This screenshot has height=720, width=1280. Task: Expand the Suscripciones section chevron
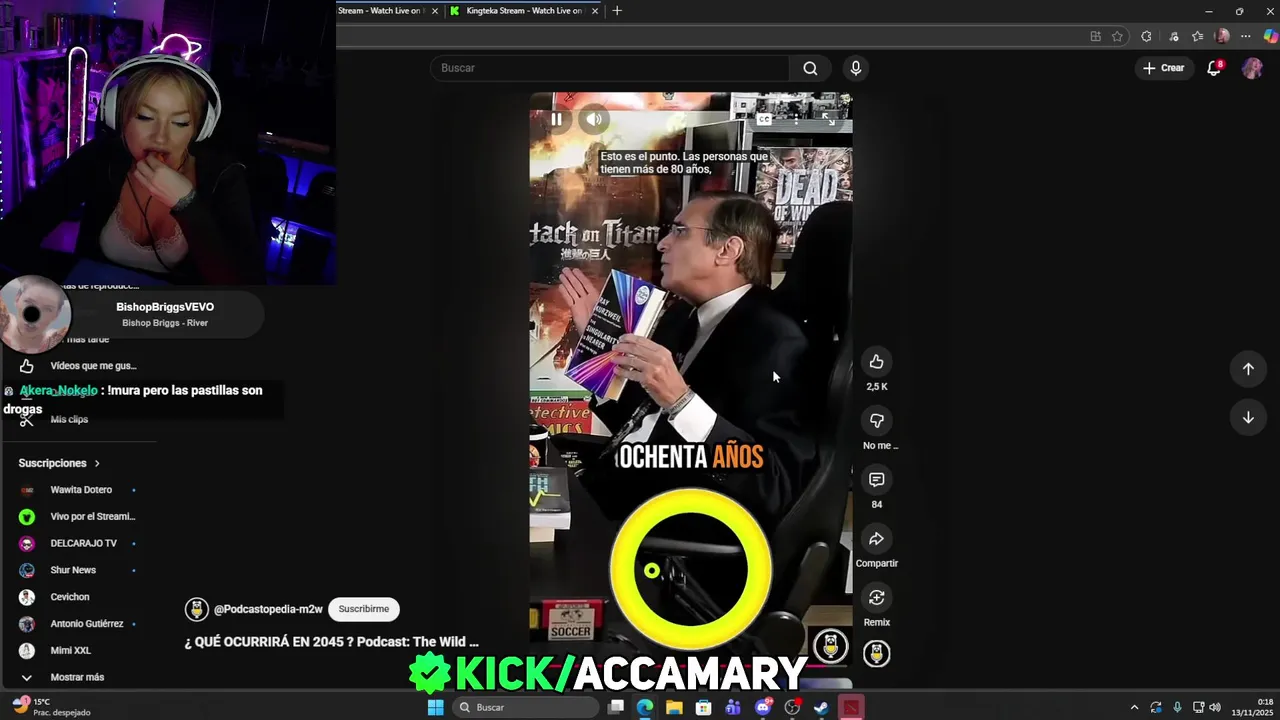[97, 463]
